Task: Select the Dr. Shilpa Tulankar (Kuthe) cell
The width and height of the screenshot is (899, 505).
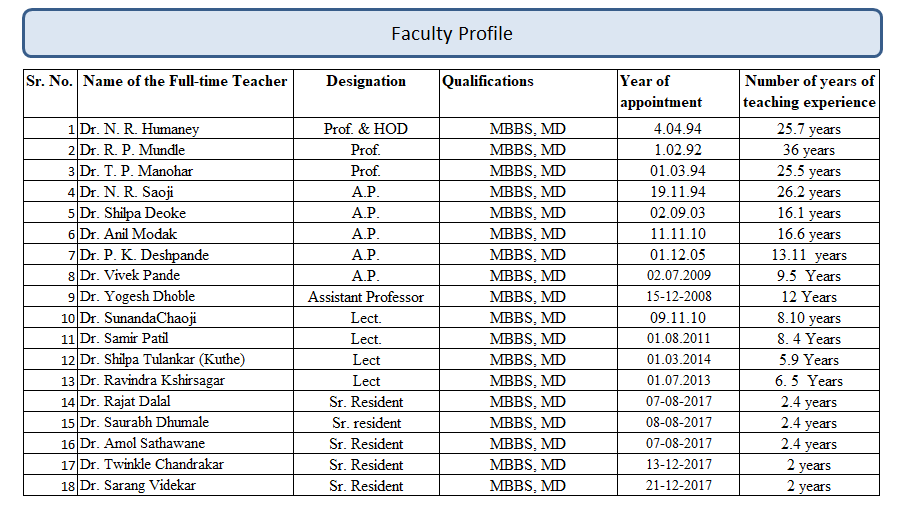Action: coord(185,359)
